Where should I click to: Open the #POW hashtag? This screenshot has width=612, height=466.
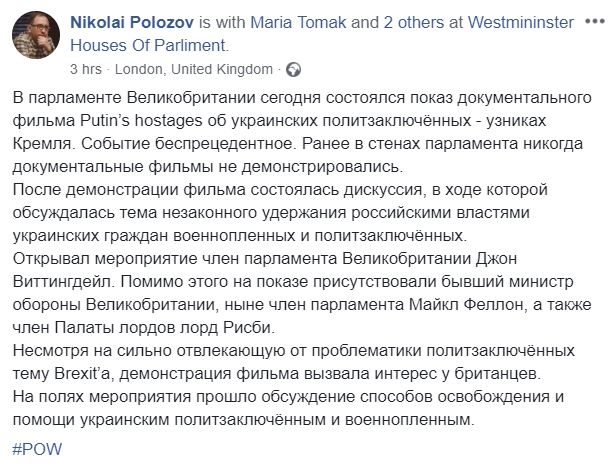pyautogui.click(x=37, y=449)
